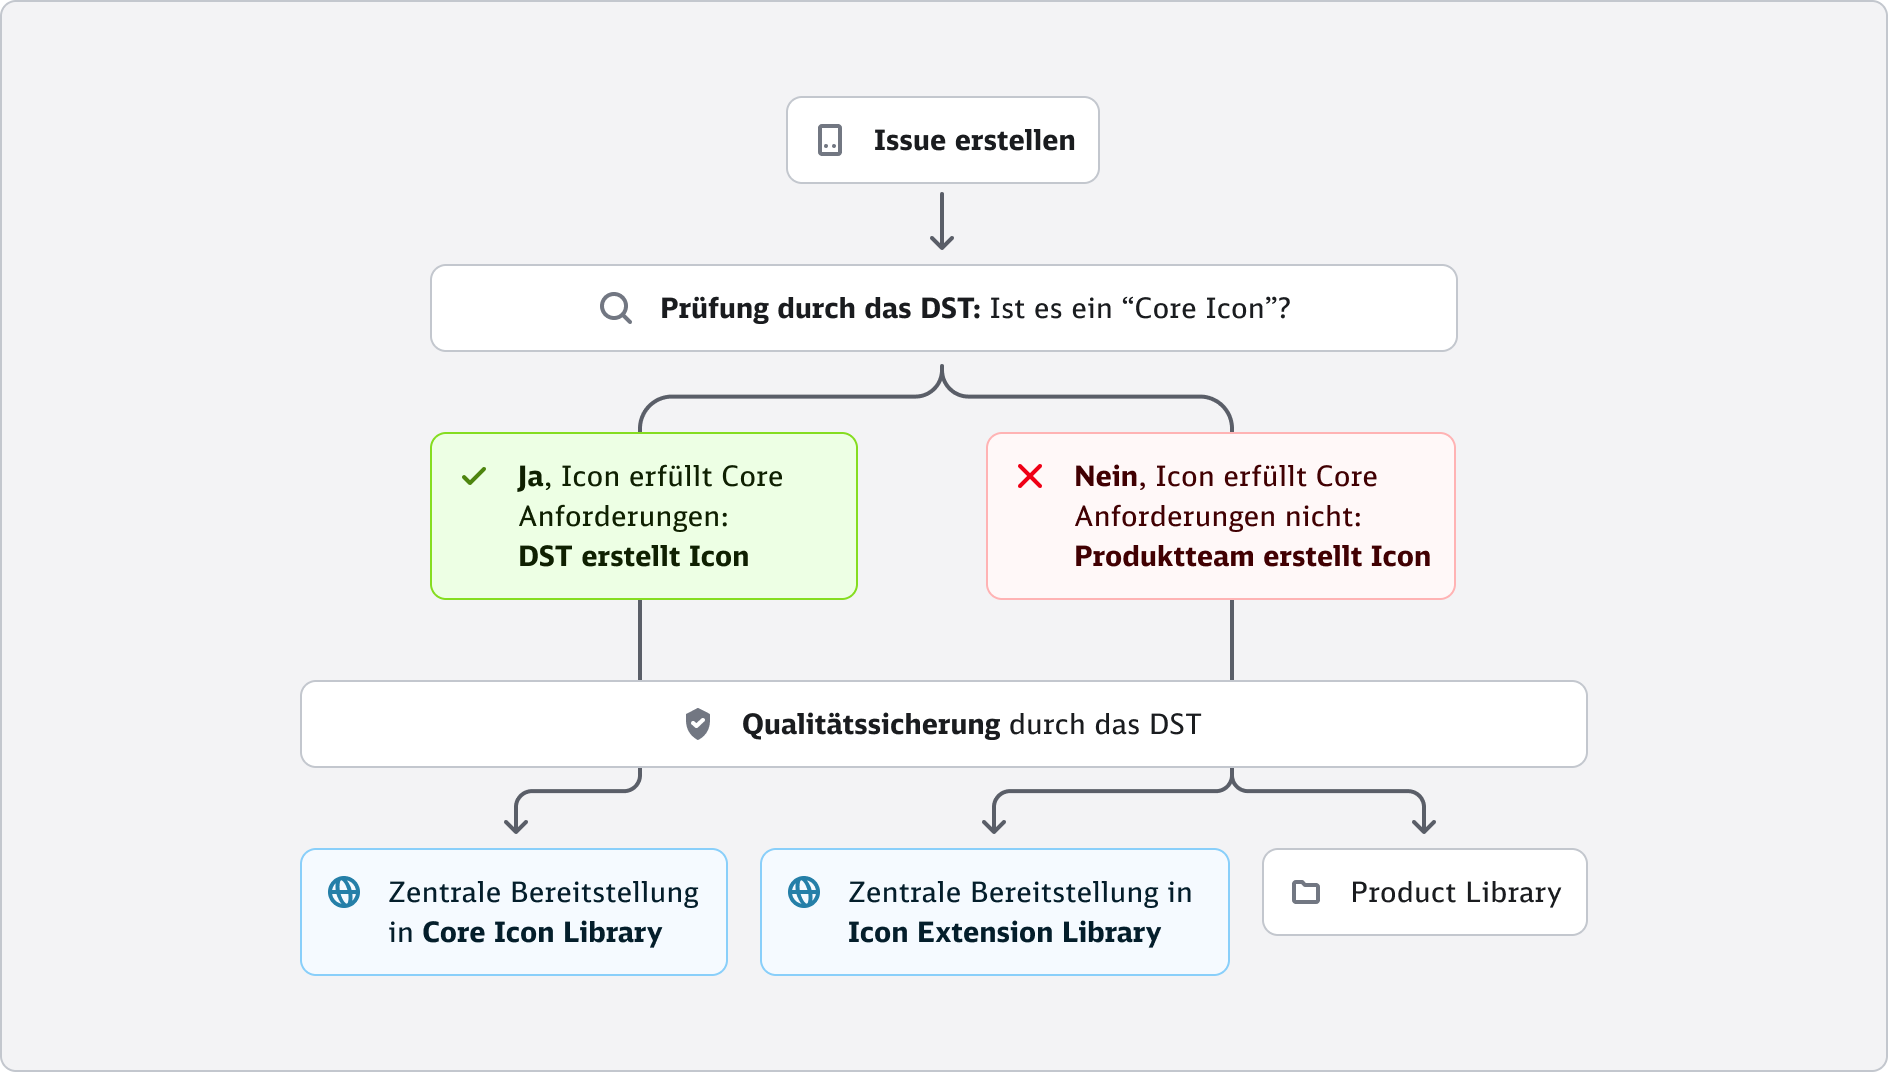Click the green checkmark icon
Image resolution: width=1888 pixels, height=1072 pixels.
(x=474, y=476)
